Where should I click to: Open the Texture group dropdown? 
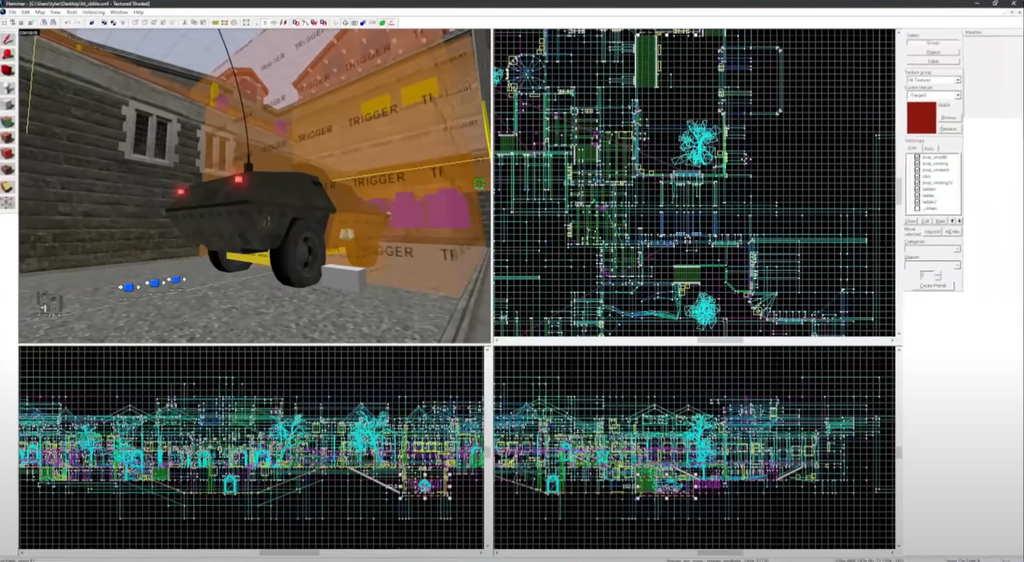pyautogui.click(x=957, y=80)
